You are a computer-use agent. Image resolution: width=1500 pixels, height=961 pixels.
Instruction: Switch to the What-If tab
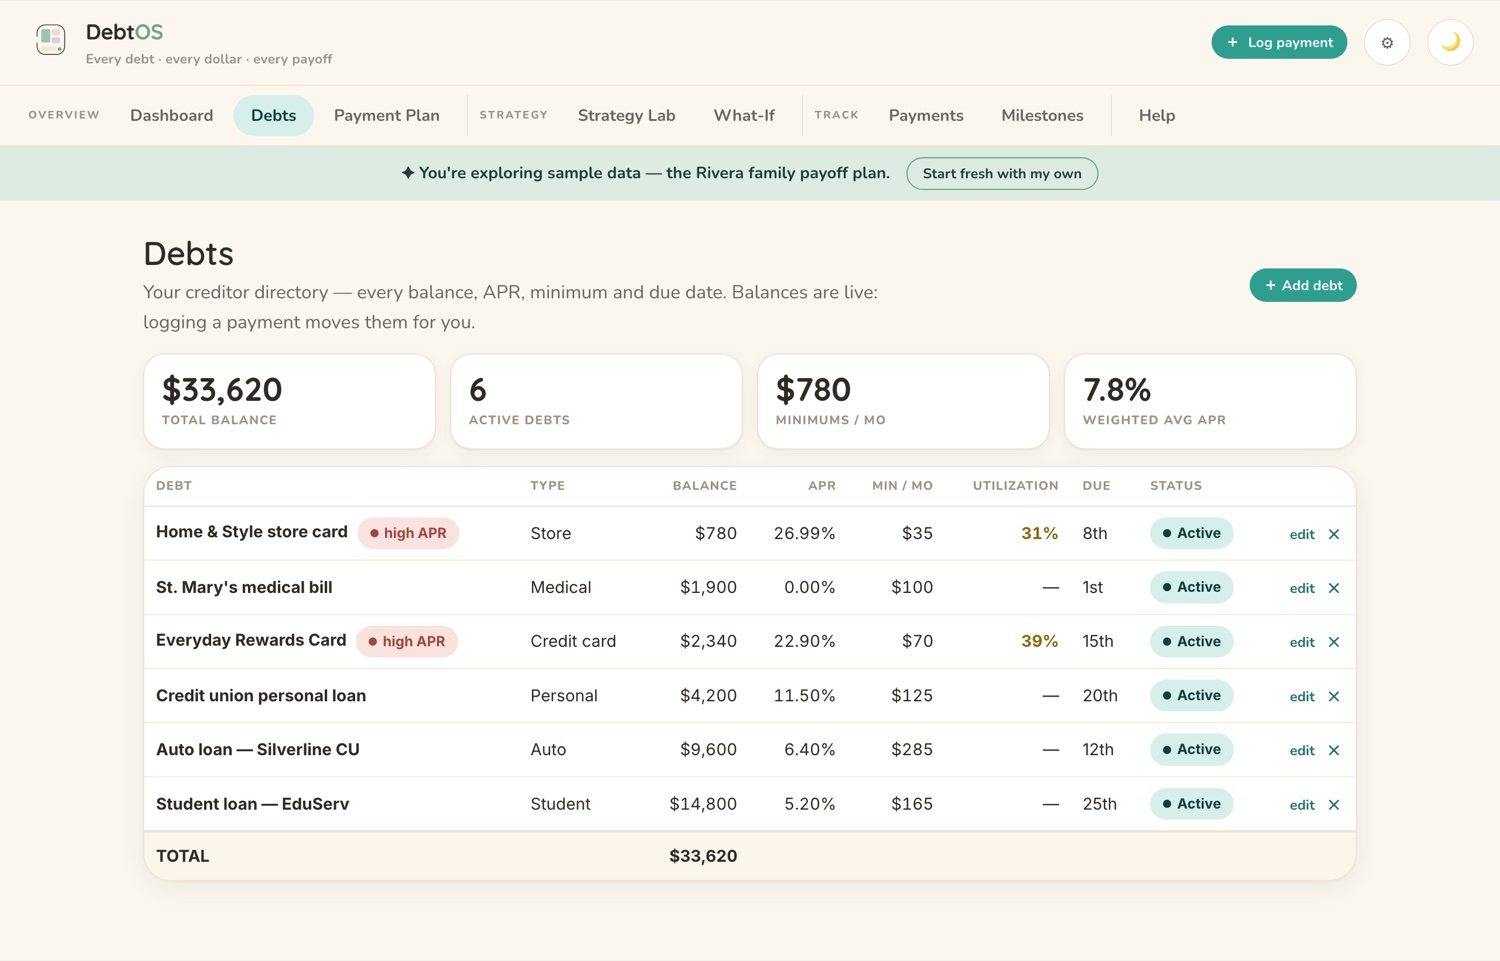point(744,115)
